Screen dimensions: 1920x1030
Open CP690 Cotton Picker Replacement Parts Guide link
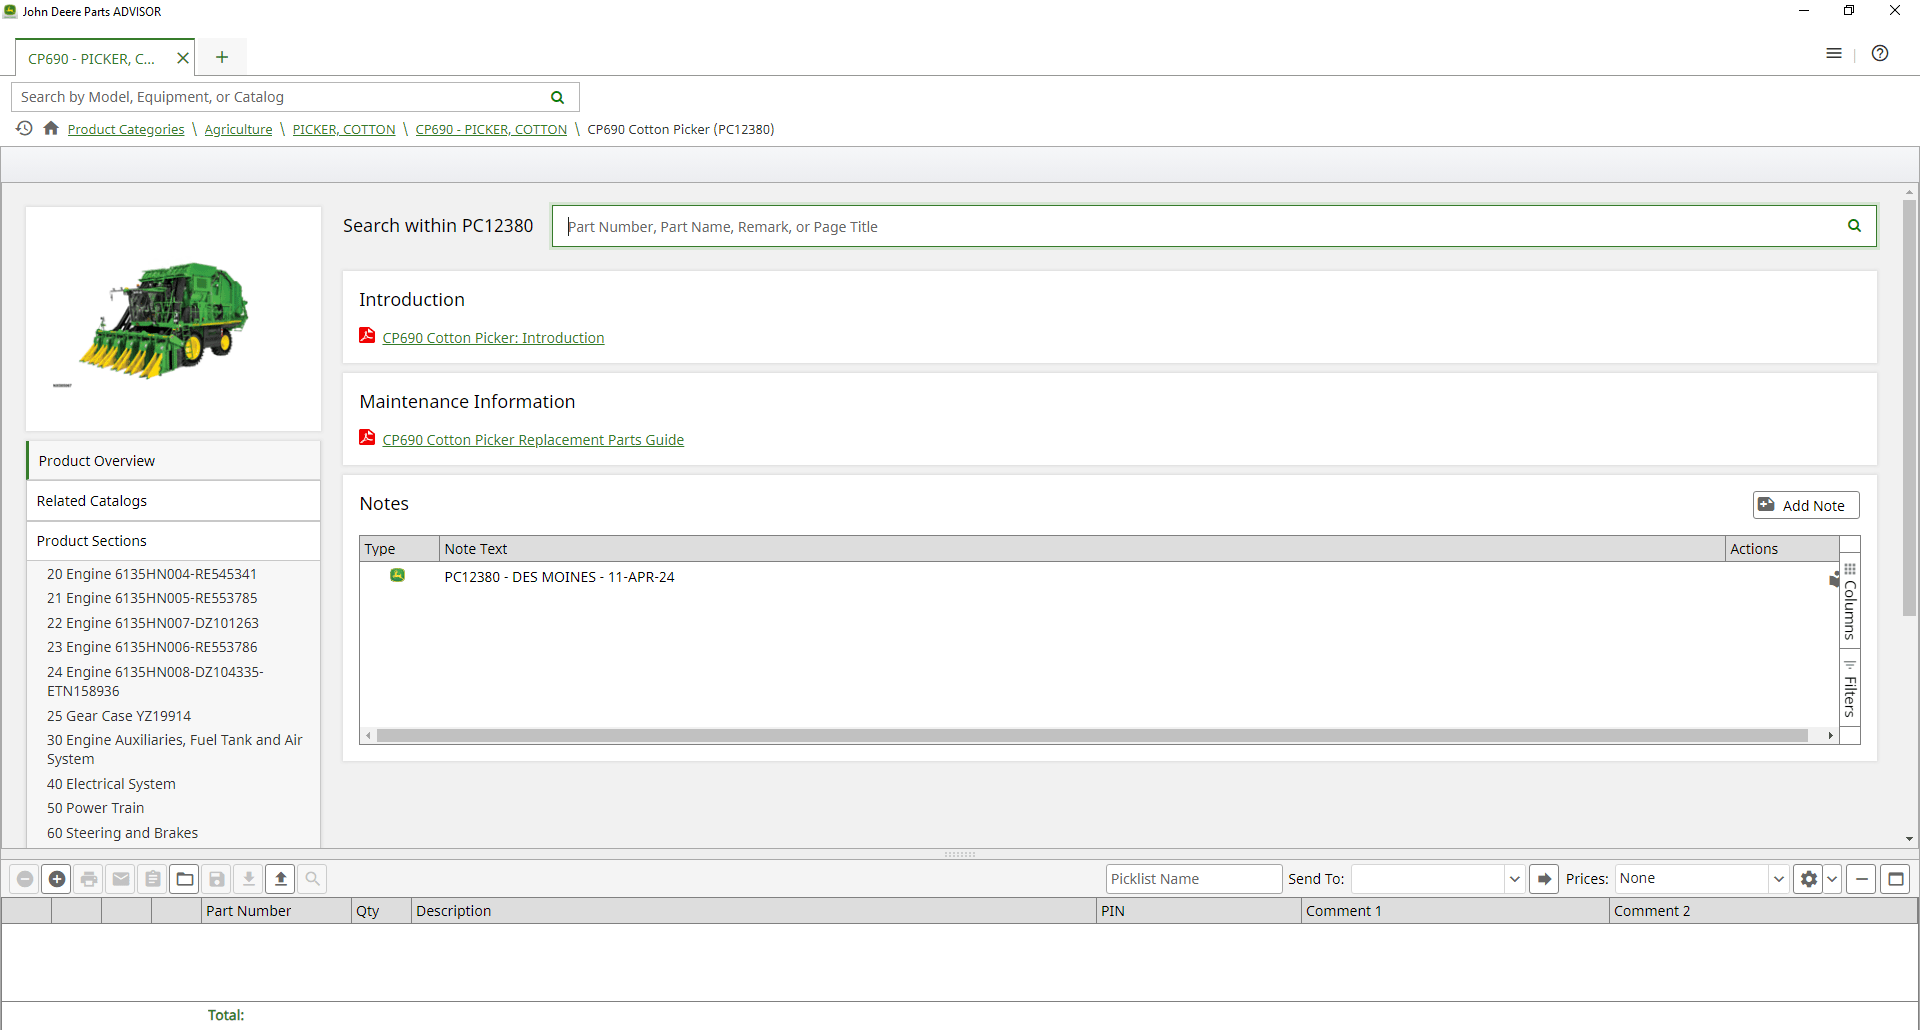pyautogui.click(x=533, y=440)
